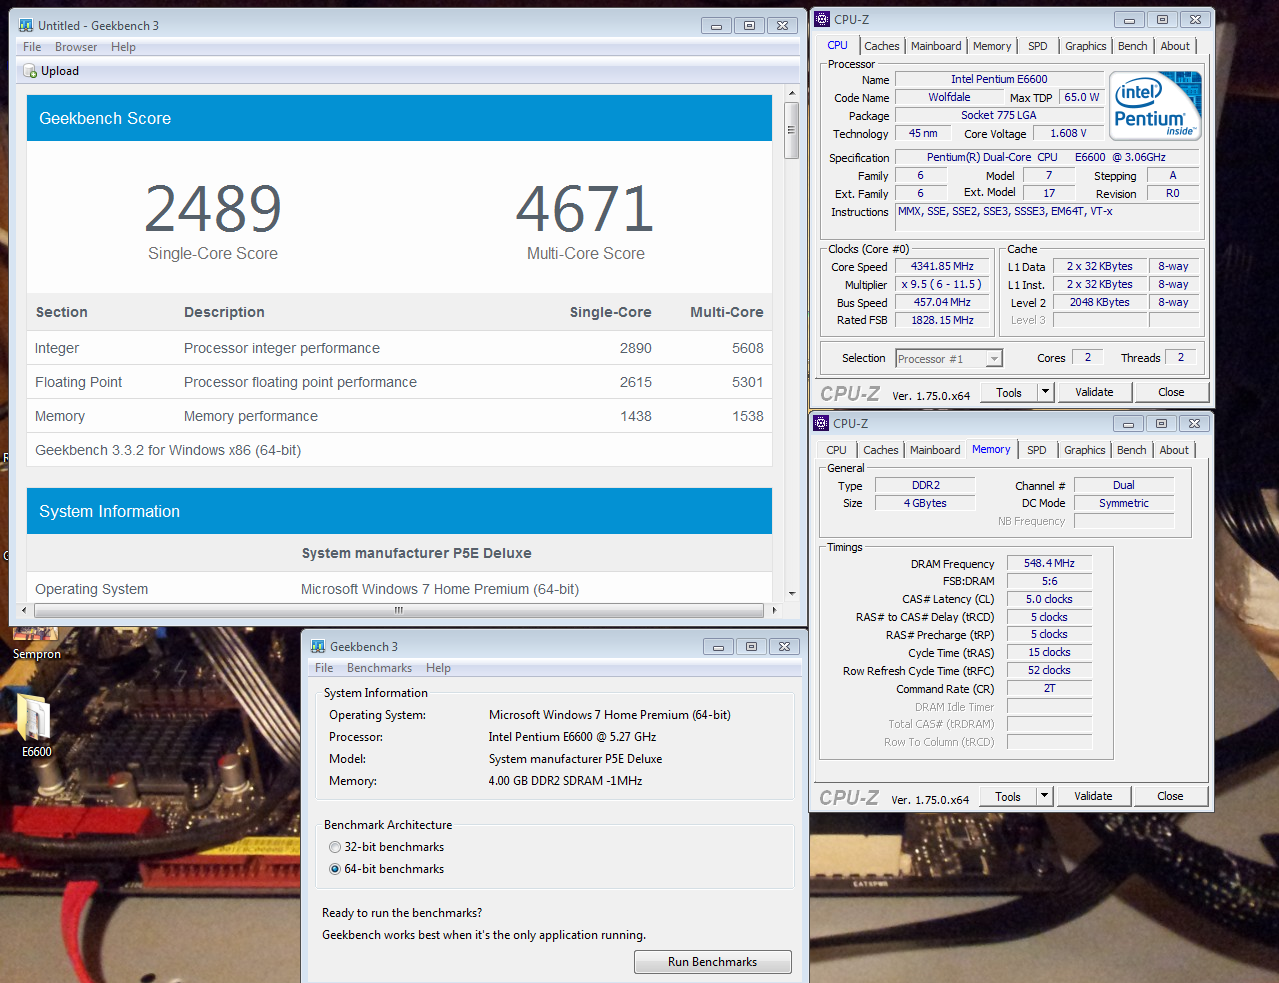Click the DRAM Frequency 548.4 MHz field
Viewport: 1279px width, 983px height.
1049,564
